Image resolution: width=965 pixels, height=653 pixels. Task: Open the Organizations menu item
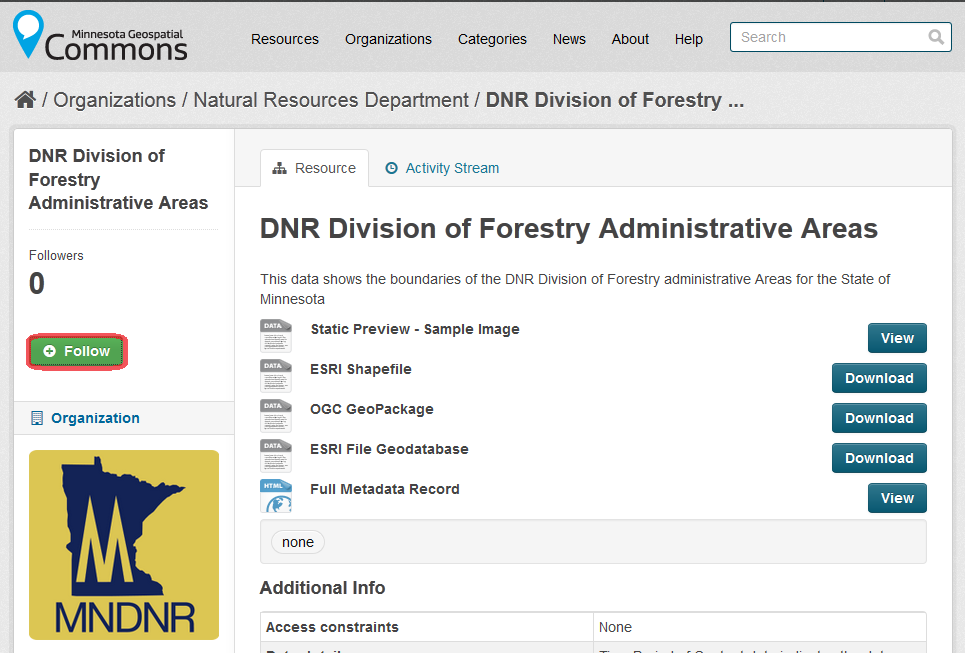[388, 39]
